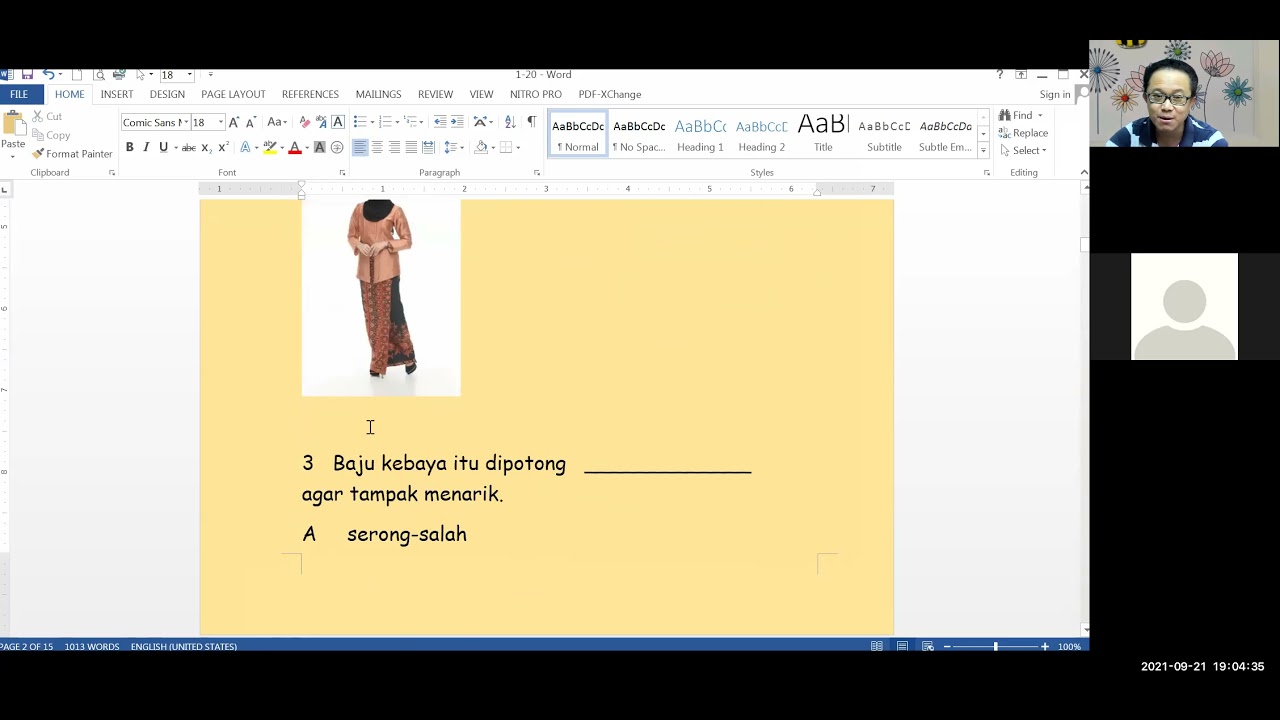Zoom in using the plus button
Image resolution: width=1280 pixels, height=720 pixels.
click(1045, 646)
